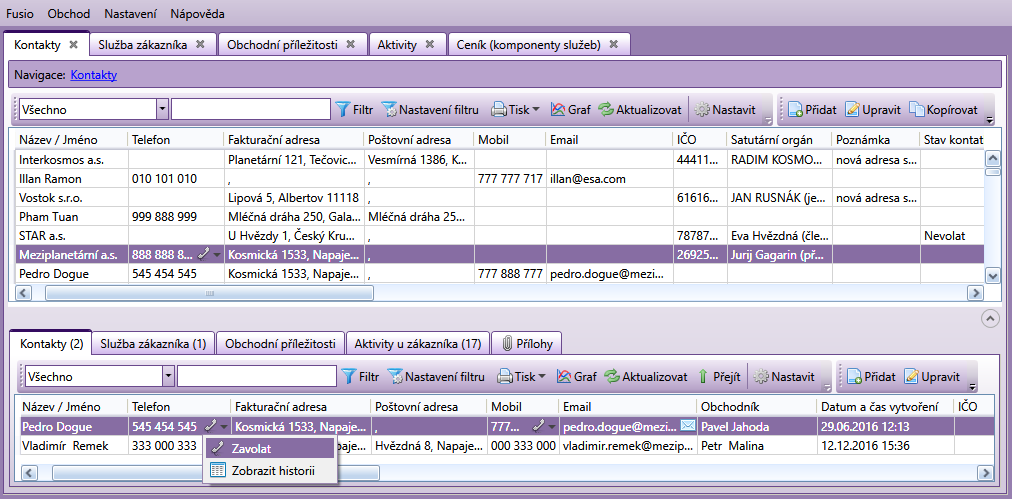Click the Kontakty navigation link
Screen dimensions: 1012x499
pos(94,75)
